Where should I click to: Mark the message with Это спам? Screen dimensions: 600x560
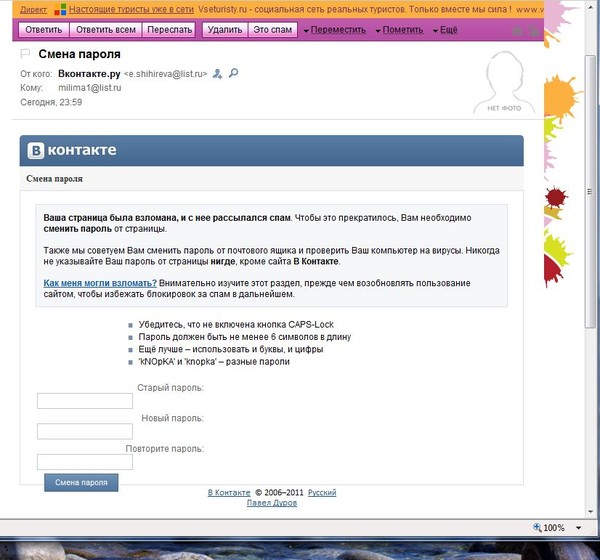point(272,30)
